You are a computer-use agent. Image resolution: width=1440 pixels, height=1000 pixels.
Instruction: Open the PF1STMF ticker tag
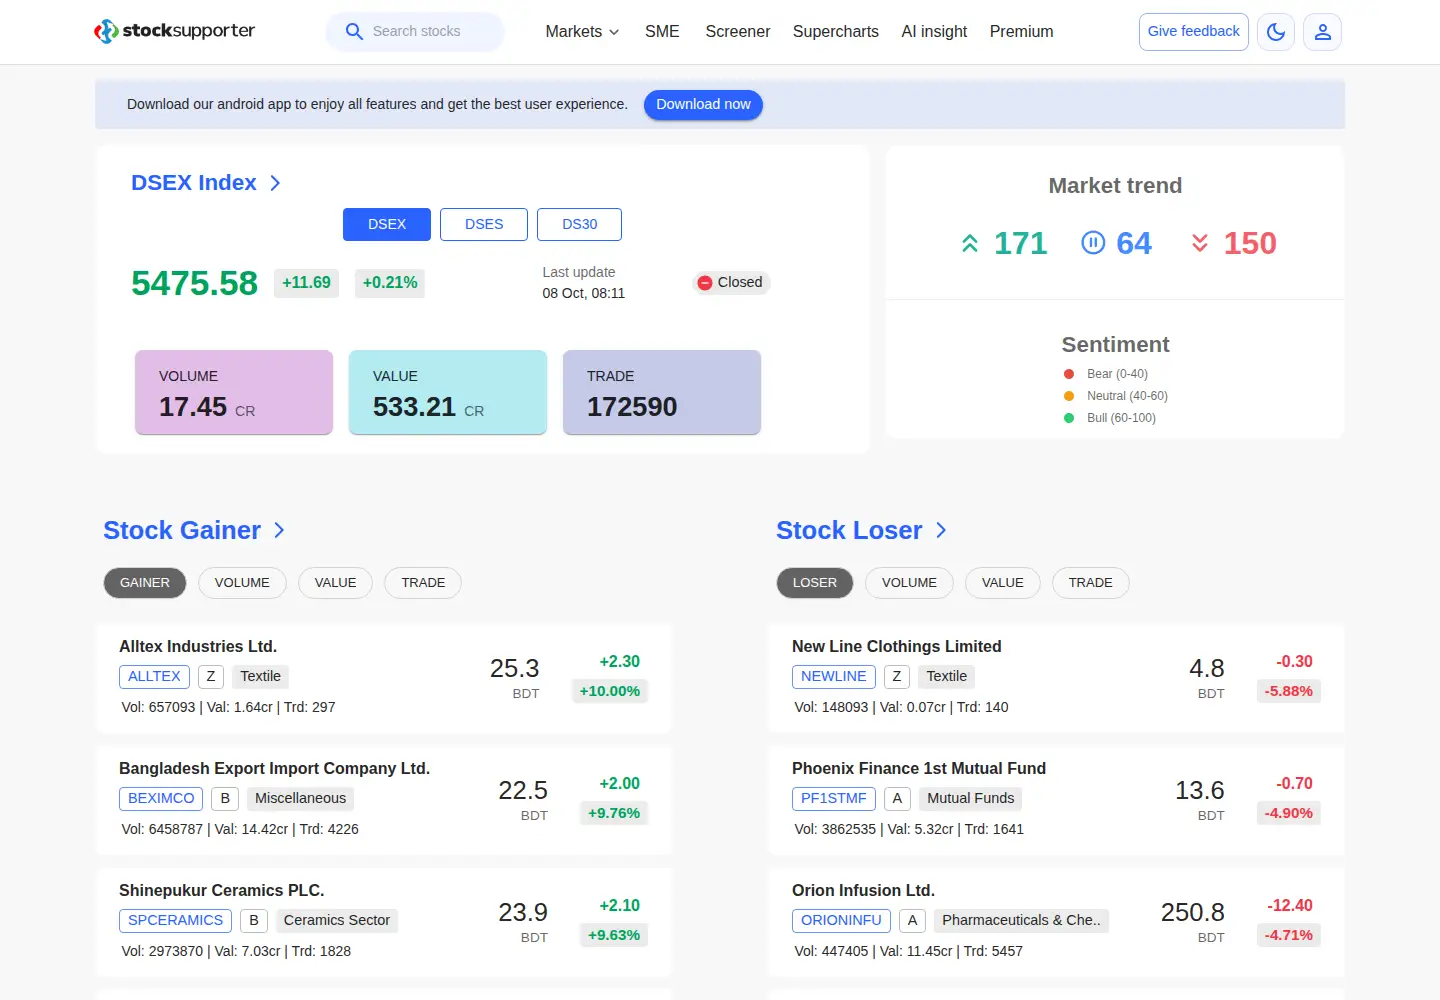click(x=834, y=799)
